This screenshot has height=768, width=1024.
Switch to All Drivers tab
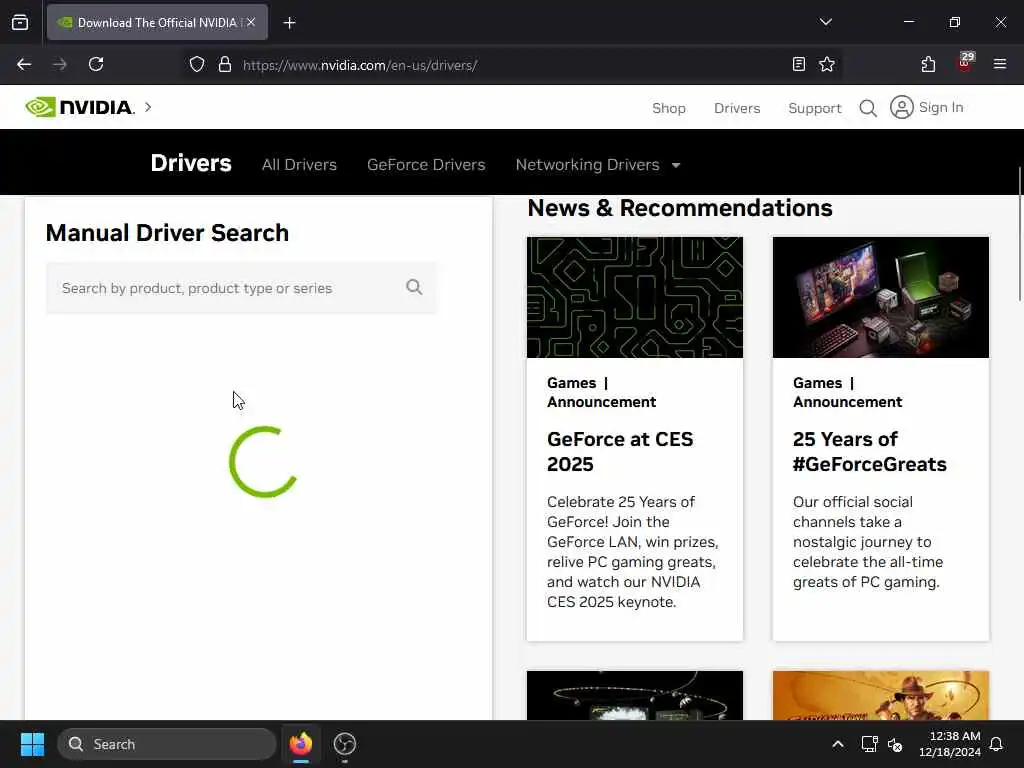[x=299, y=165]
